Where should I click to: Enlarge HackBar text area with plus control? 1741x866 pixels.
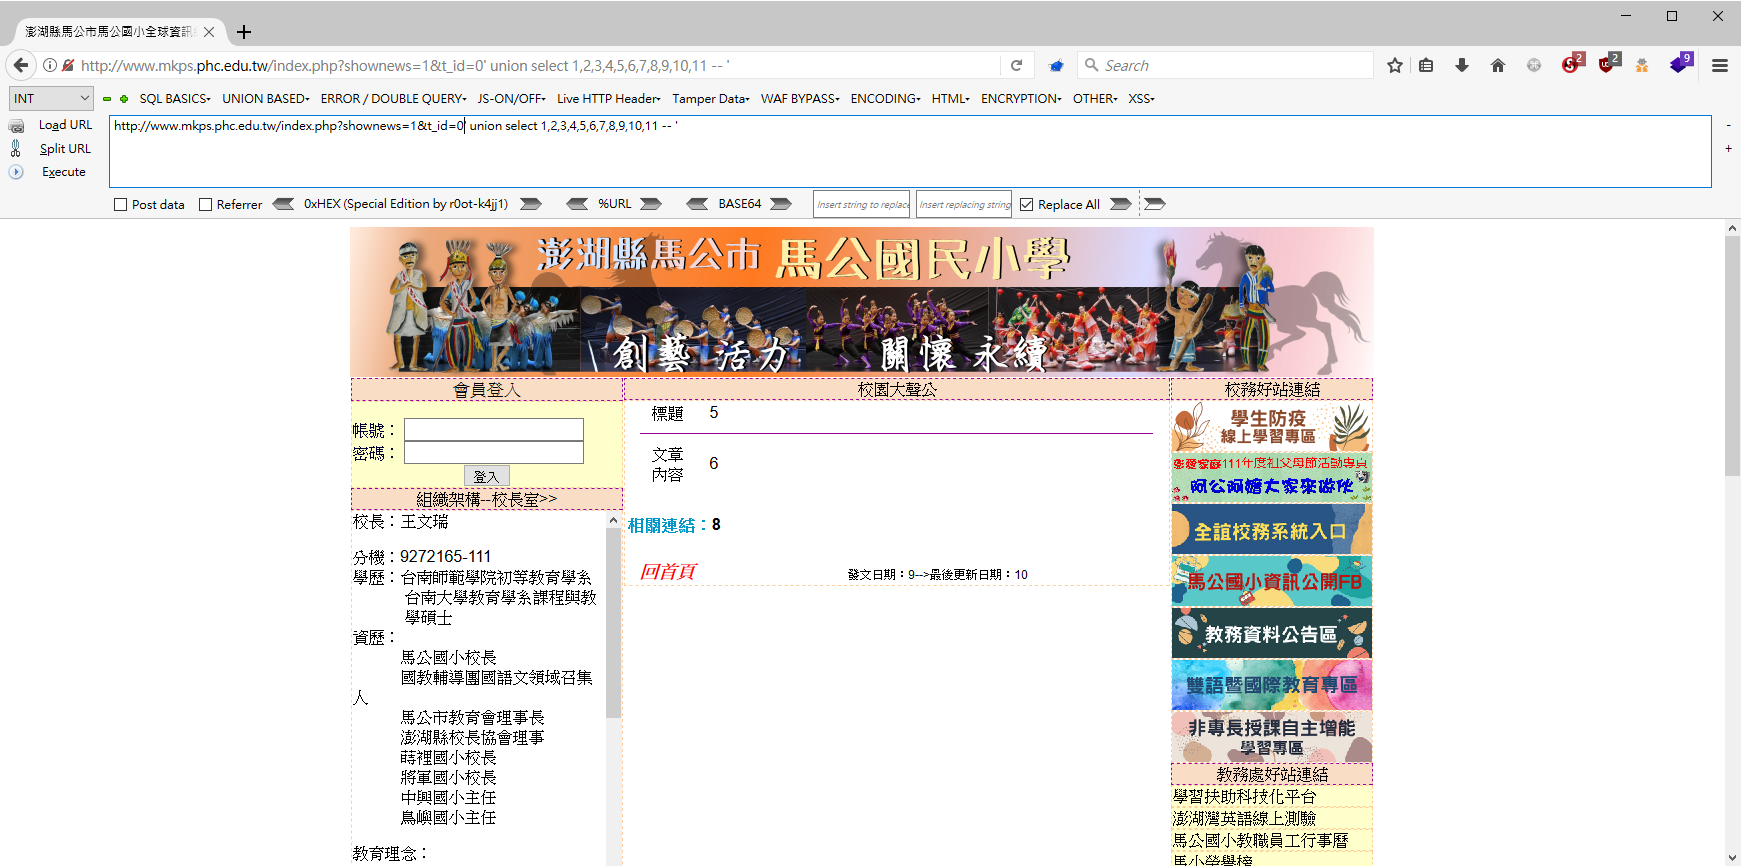click(x=1728, y=149)
